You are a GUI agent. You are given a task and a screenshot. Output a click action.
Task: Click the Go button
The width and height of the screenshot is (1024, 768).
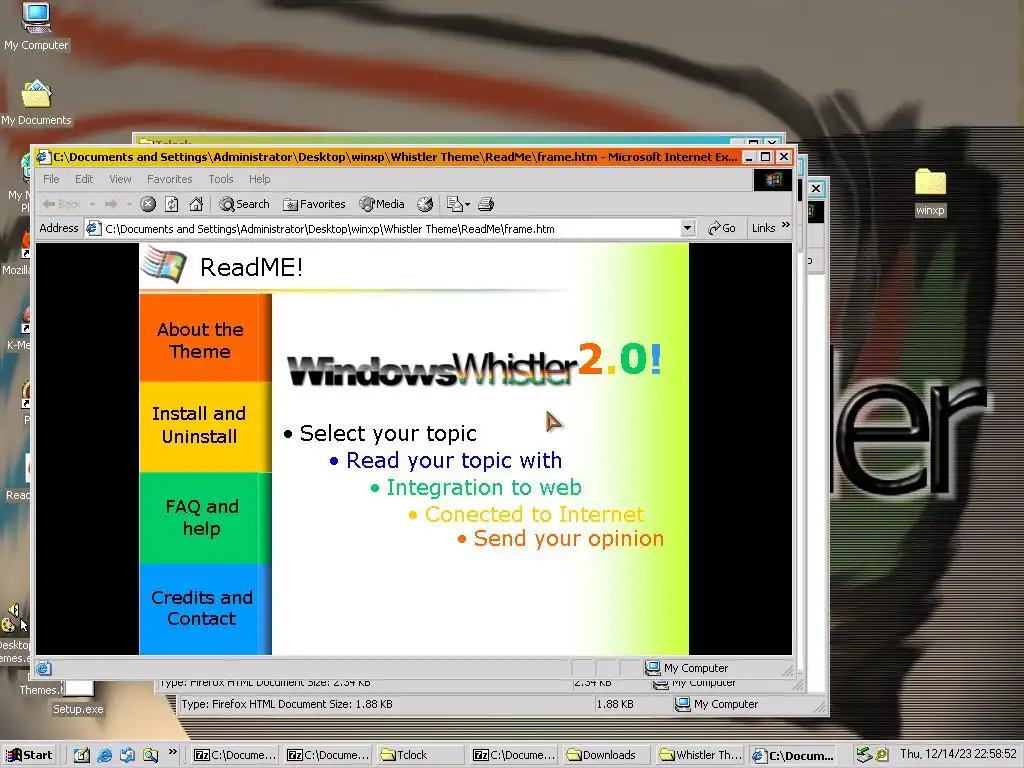point(722,228)
